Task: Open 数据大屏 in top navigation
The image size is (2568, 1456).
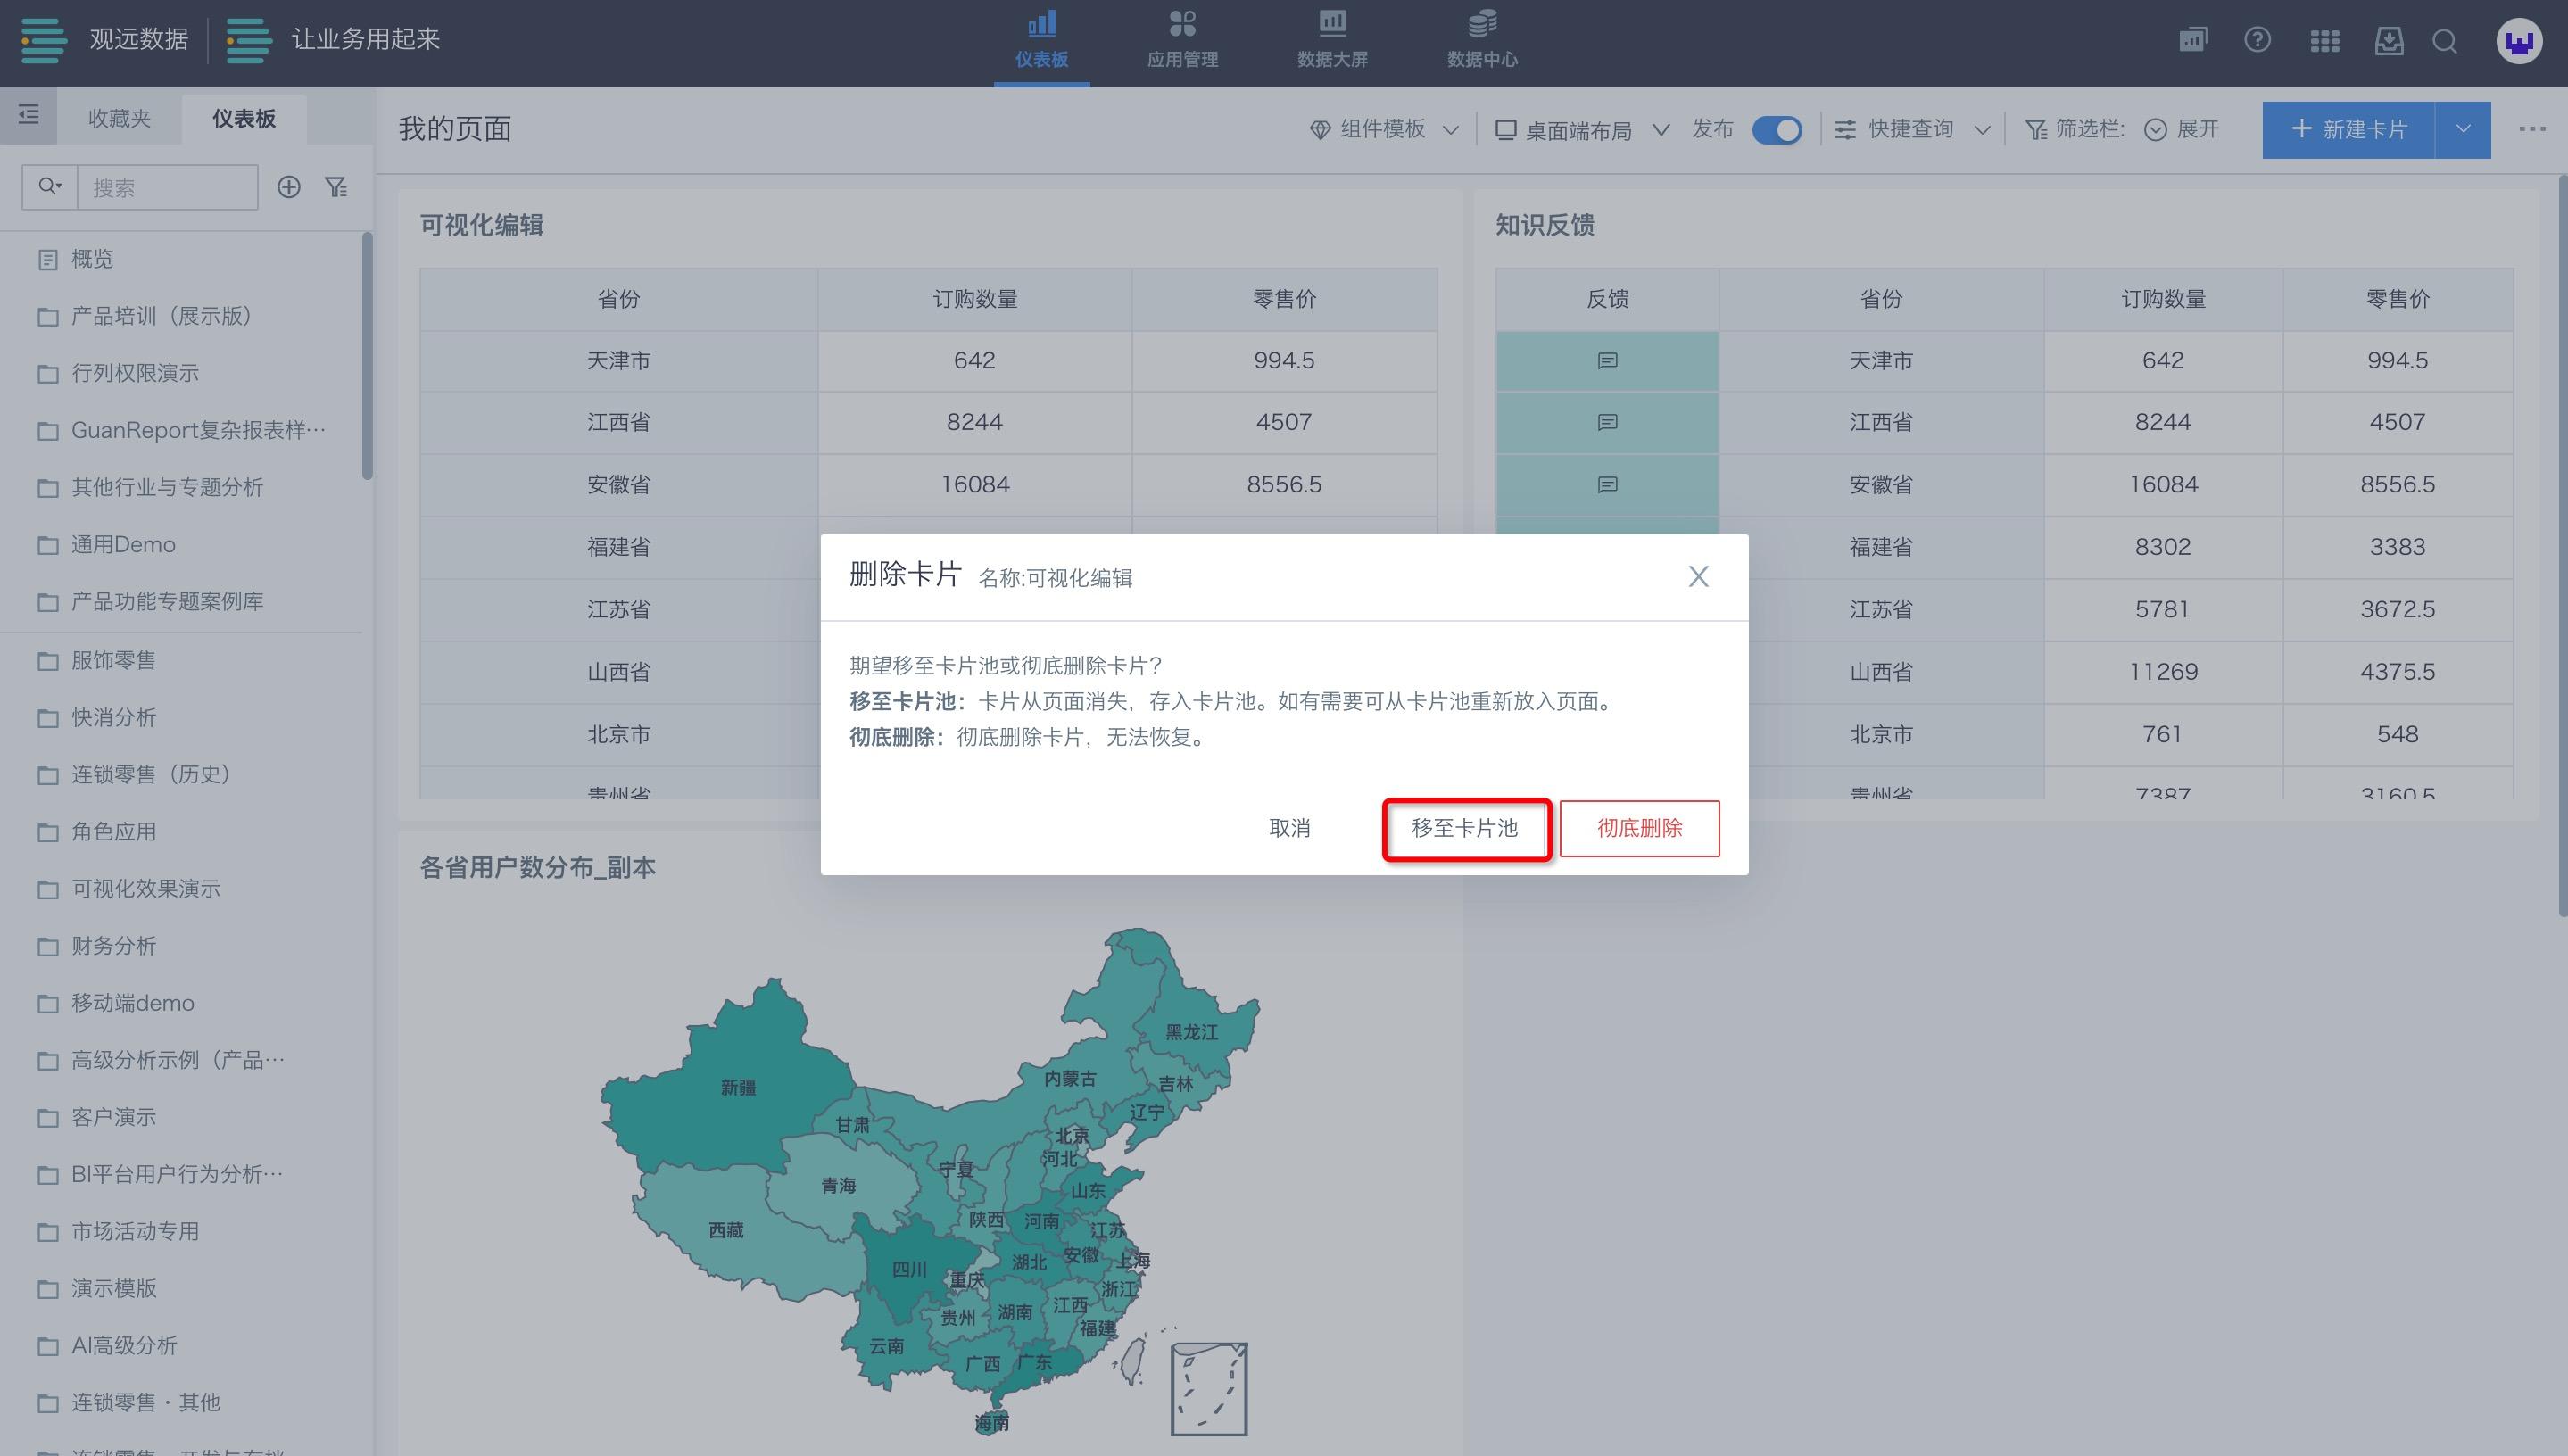Action: point(1332,42)
